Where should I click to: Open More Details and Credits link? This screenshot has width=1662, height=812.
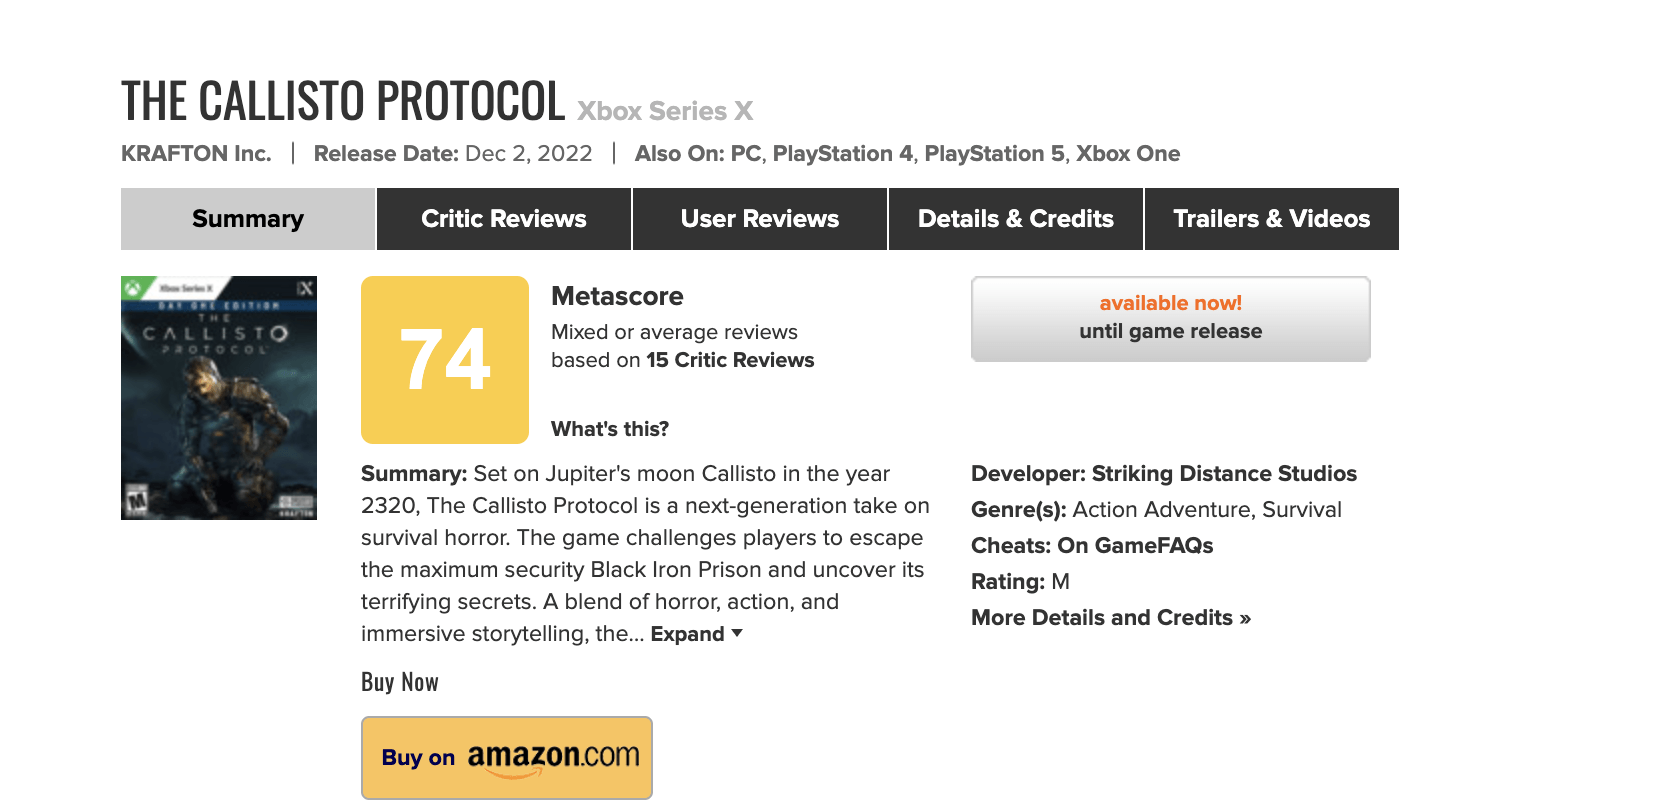point(1111,618)
